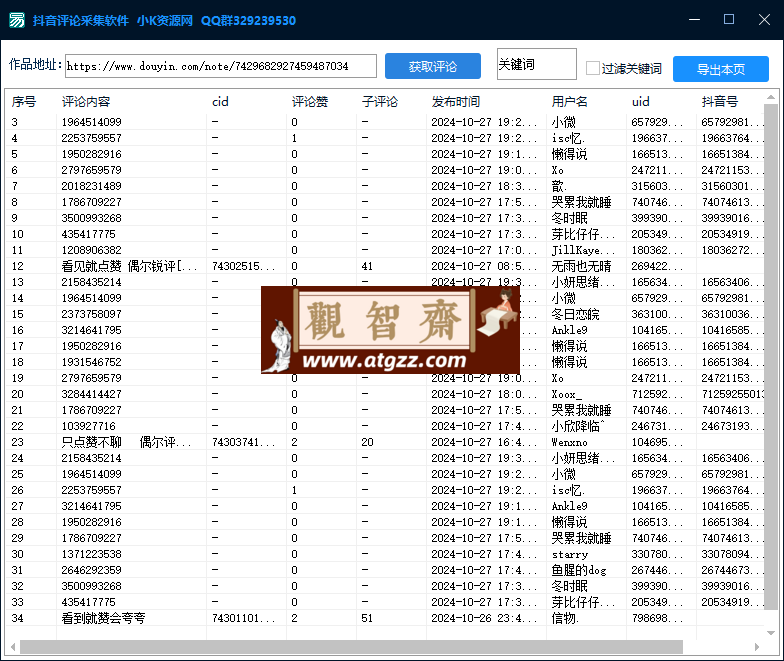The width and height of the screenshot is (784, 661).
Task: Select username JillKaye in row 11
Action: point(582,250)
